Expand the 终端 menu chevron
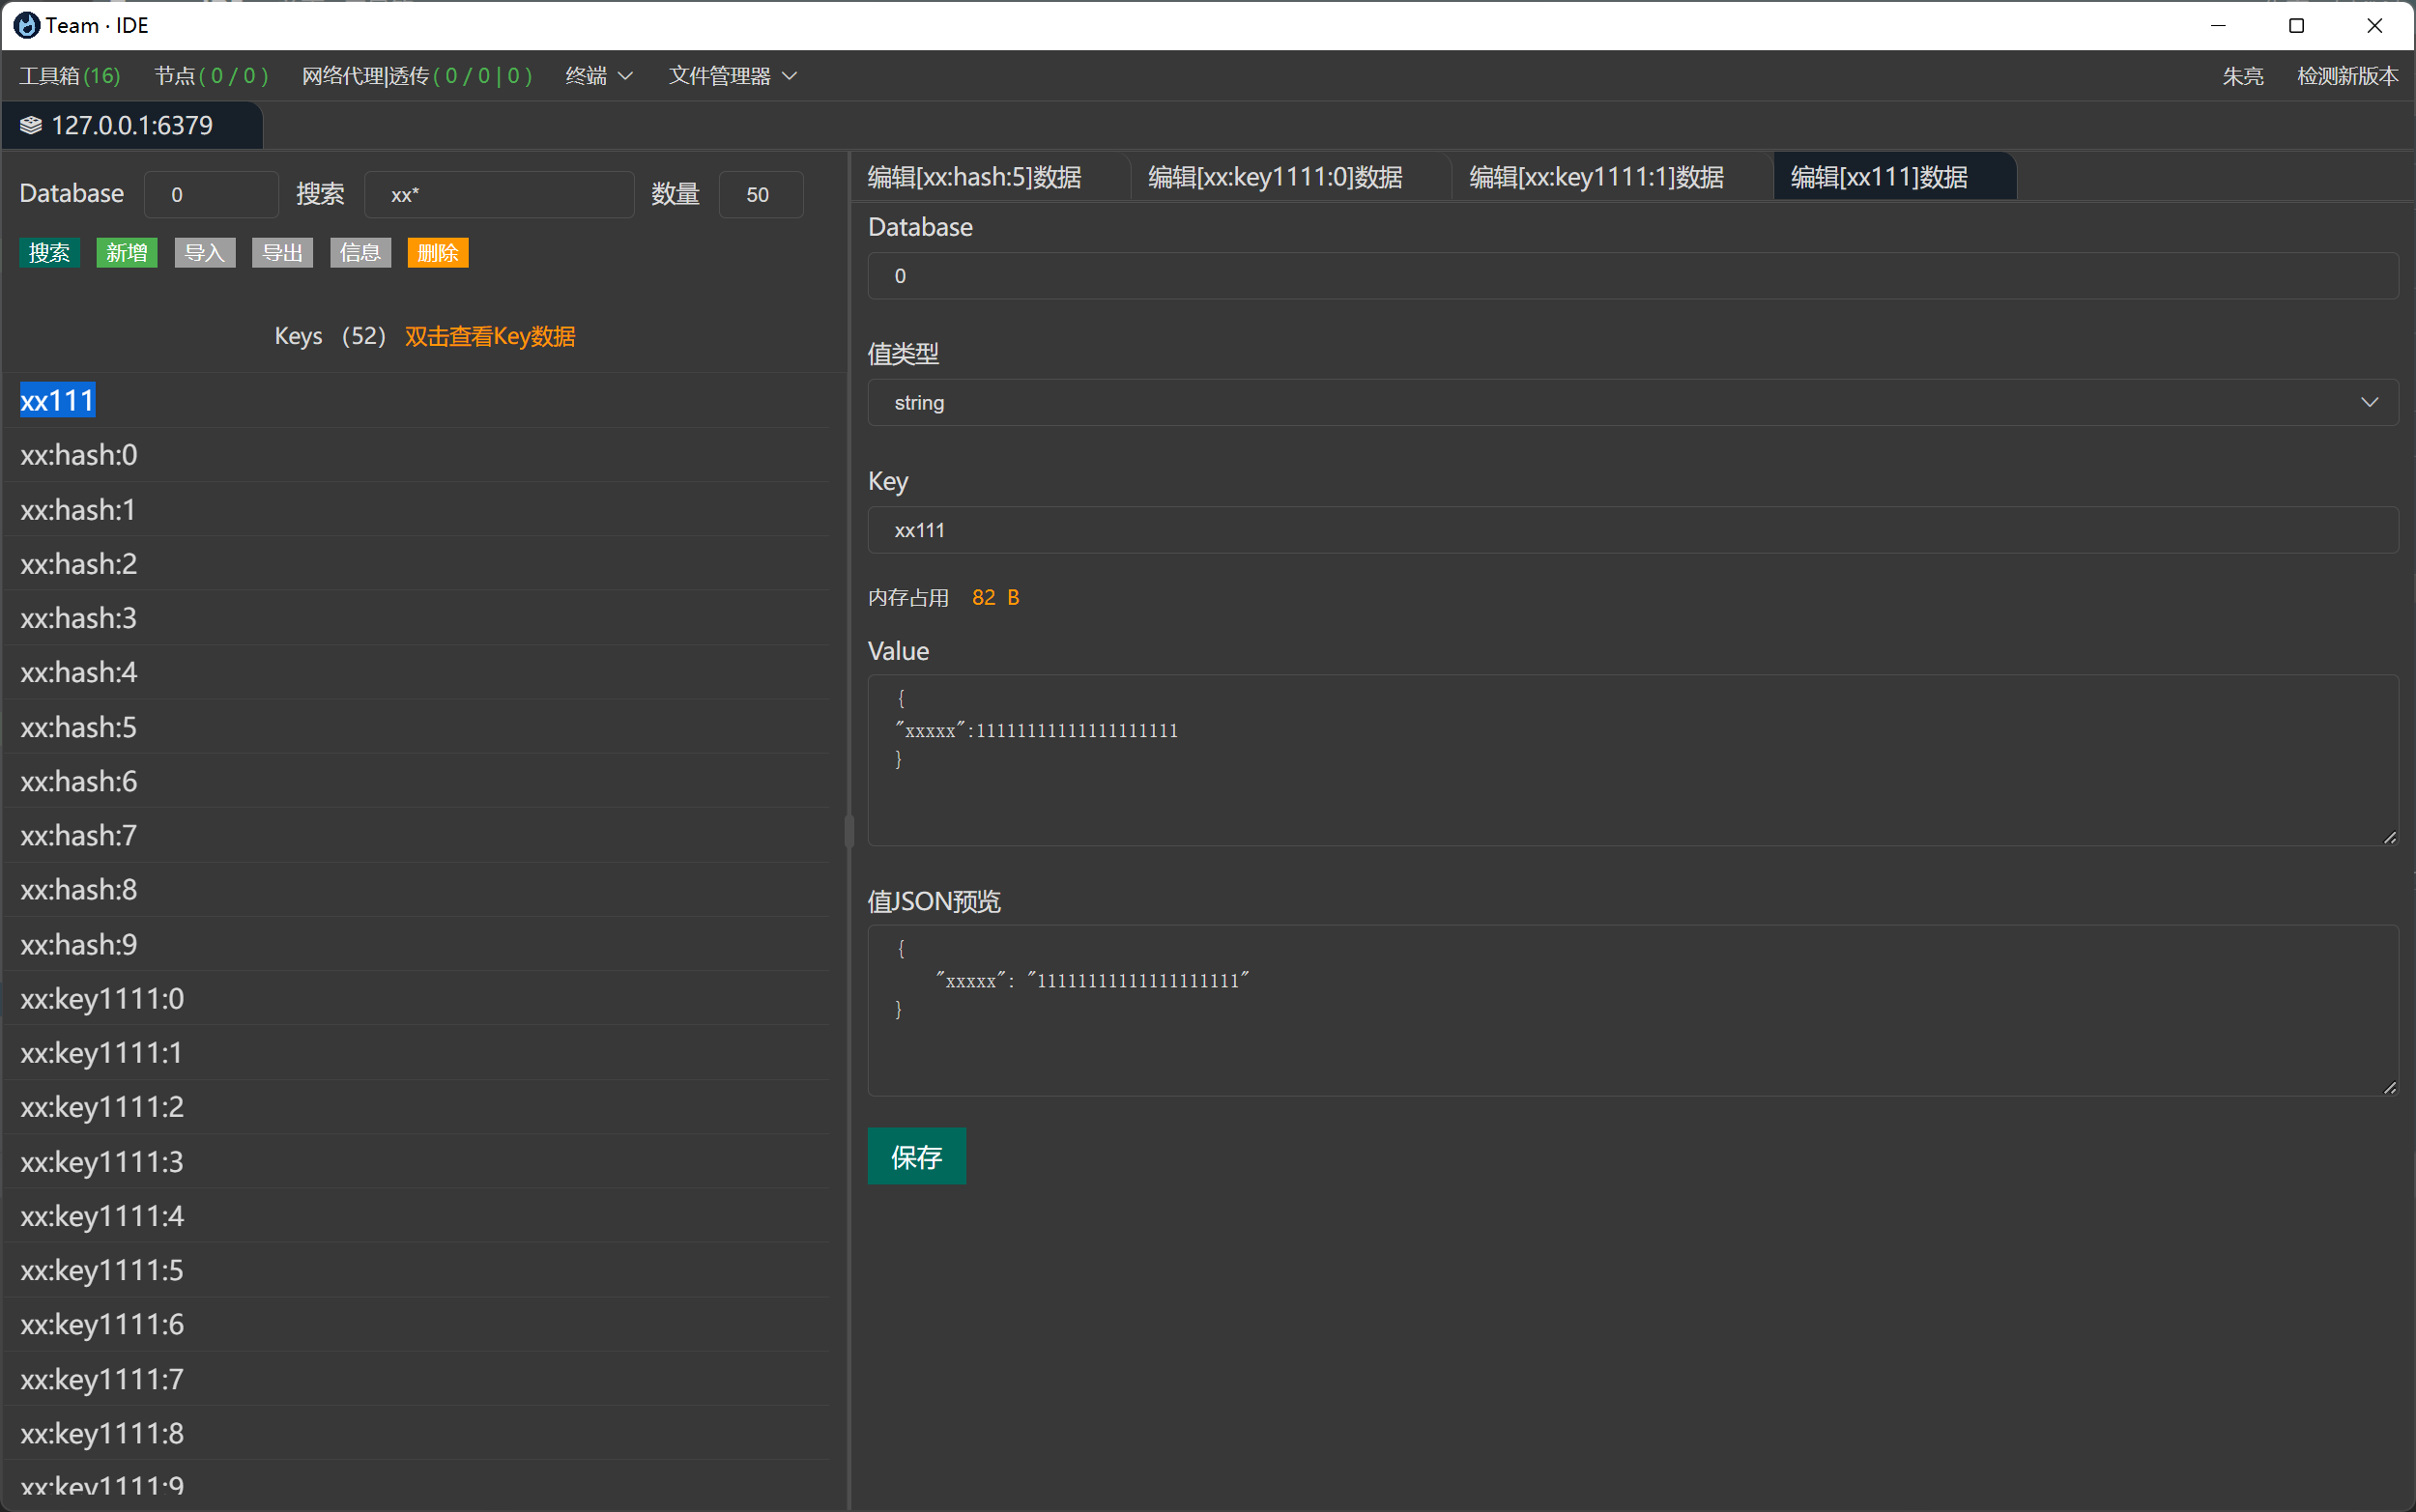Viewport: 2416px width, 1512px height. 626,76
